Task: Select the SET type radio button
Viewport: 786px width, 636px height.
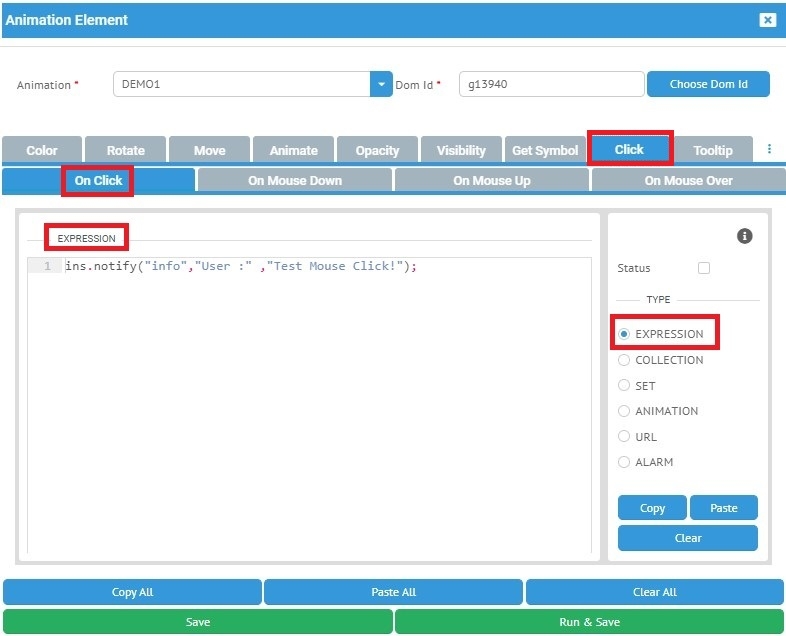Action: [625, 385]
